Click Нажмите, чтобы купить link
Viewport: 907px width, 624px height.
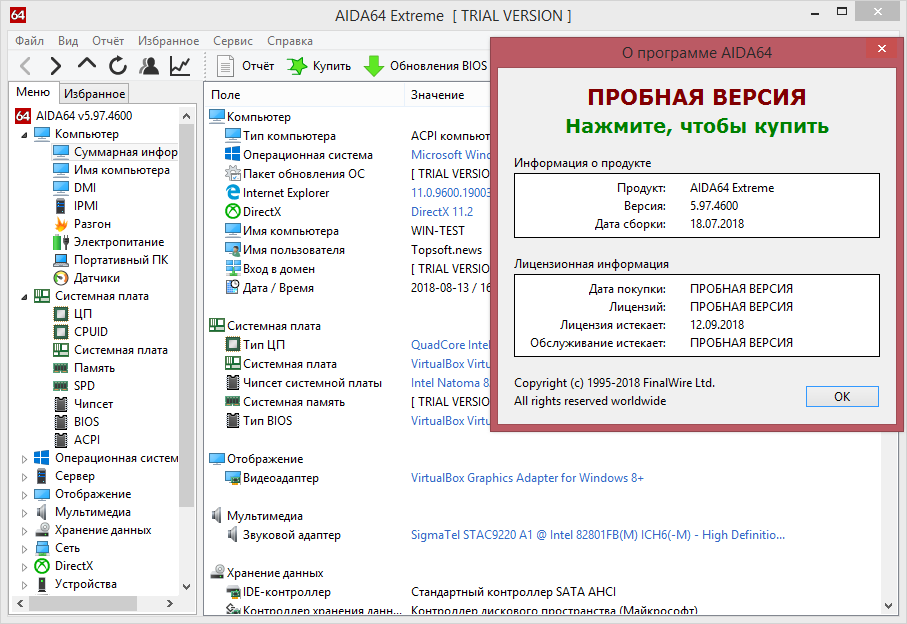point(697,126)
